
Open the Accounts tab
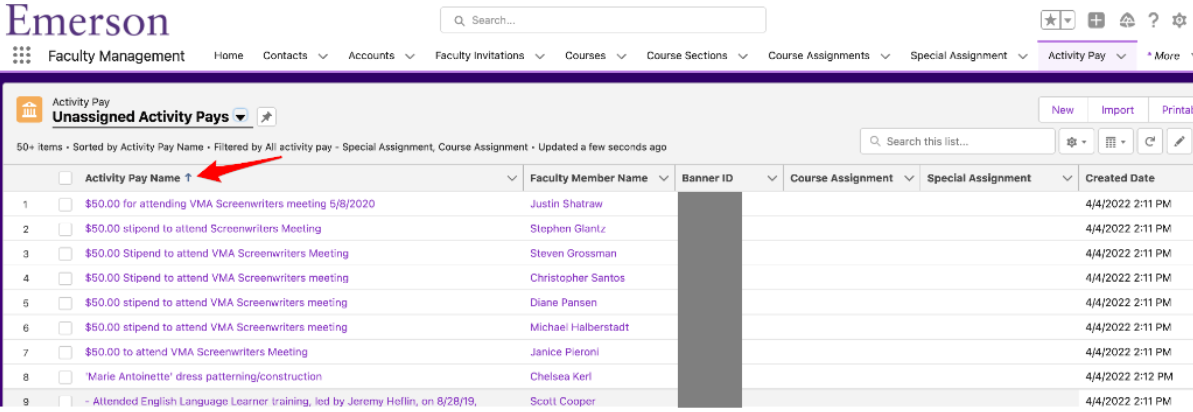[x=371, y=55]
